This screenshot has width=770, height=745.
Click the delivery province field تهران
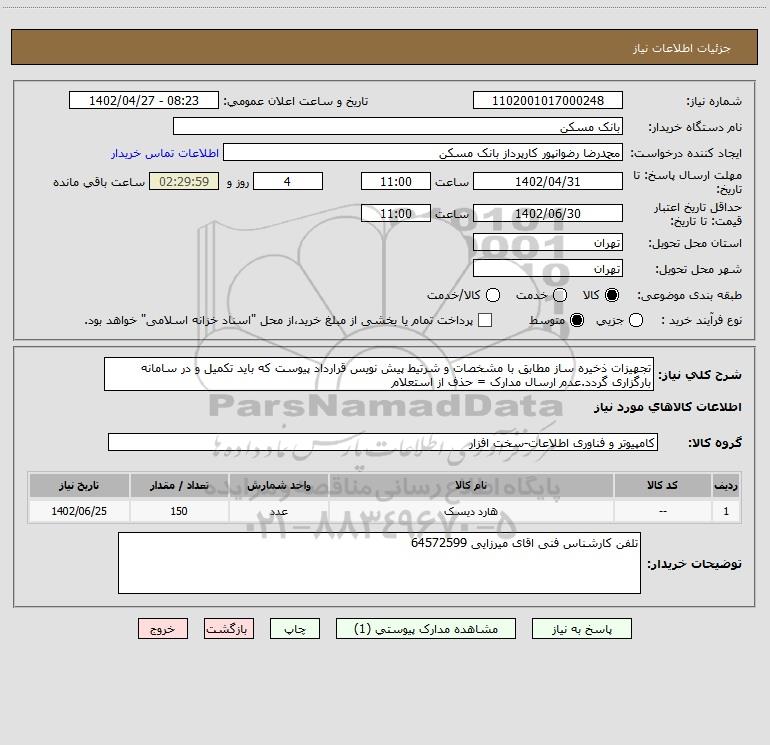tap(548, 243)
